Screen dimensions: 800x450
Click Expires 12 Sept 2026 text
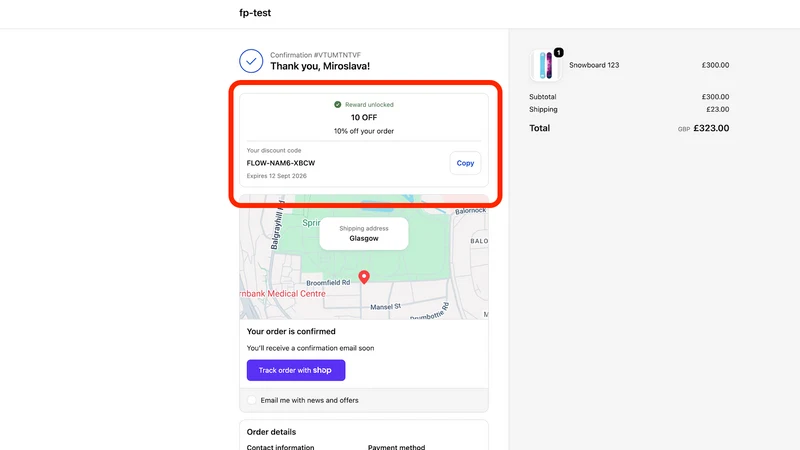tap(277, 176)
